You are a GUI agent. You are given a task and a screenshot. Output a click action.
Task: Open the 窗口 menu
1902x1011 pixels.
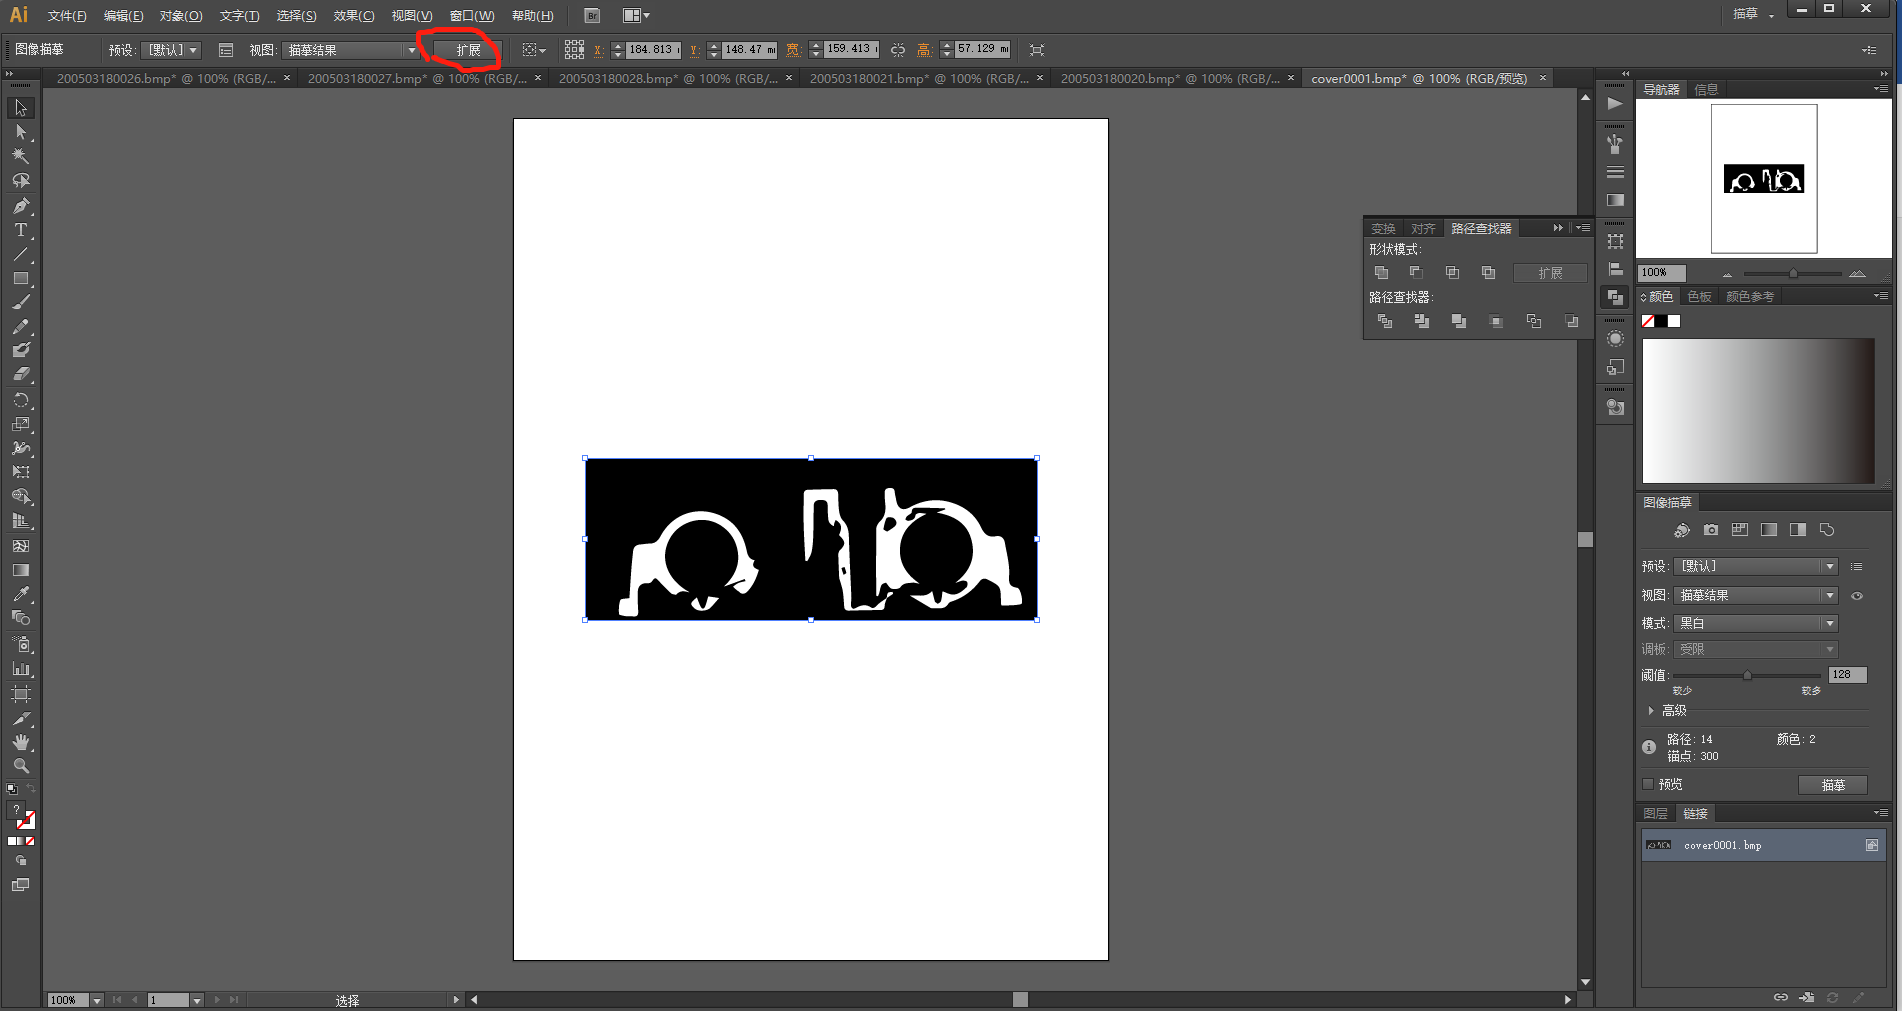472,16
